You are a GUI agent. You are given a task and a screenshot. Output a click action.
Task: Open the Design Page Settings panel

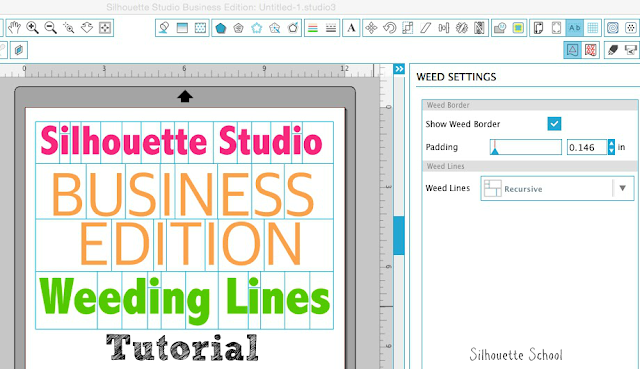coord(538,28)
